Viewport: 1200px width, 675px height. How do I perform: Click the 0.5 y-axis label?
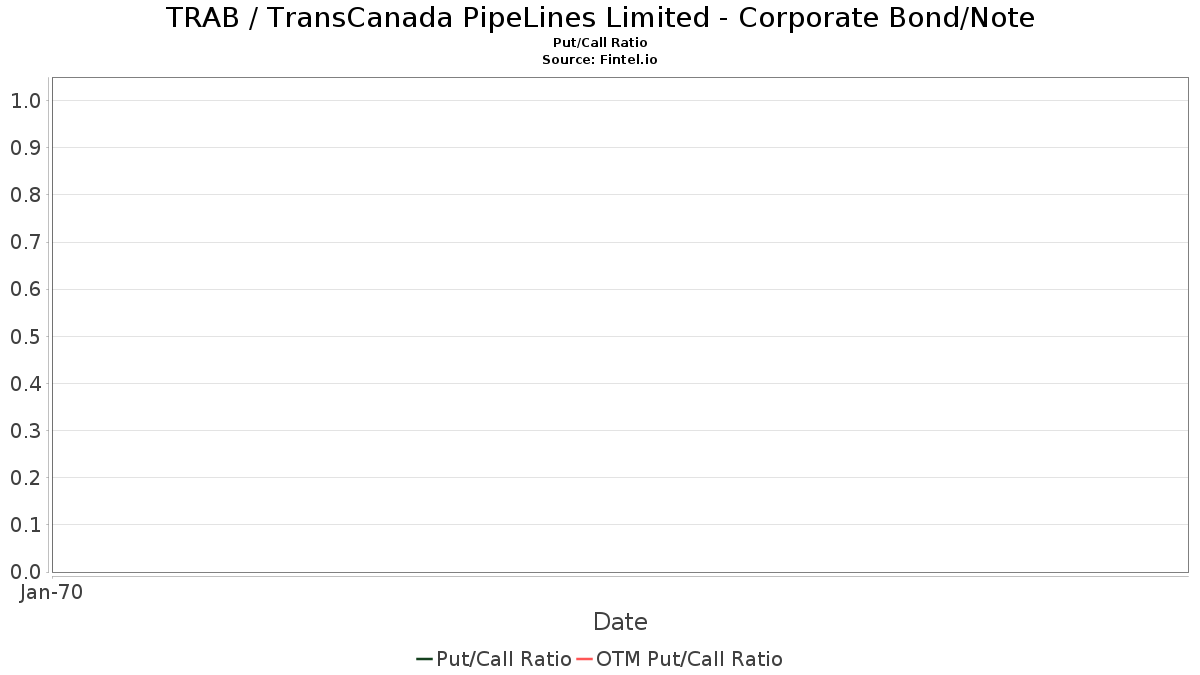25,337
